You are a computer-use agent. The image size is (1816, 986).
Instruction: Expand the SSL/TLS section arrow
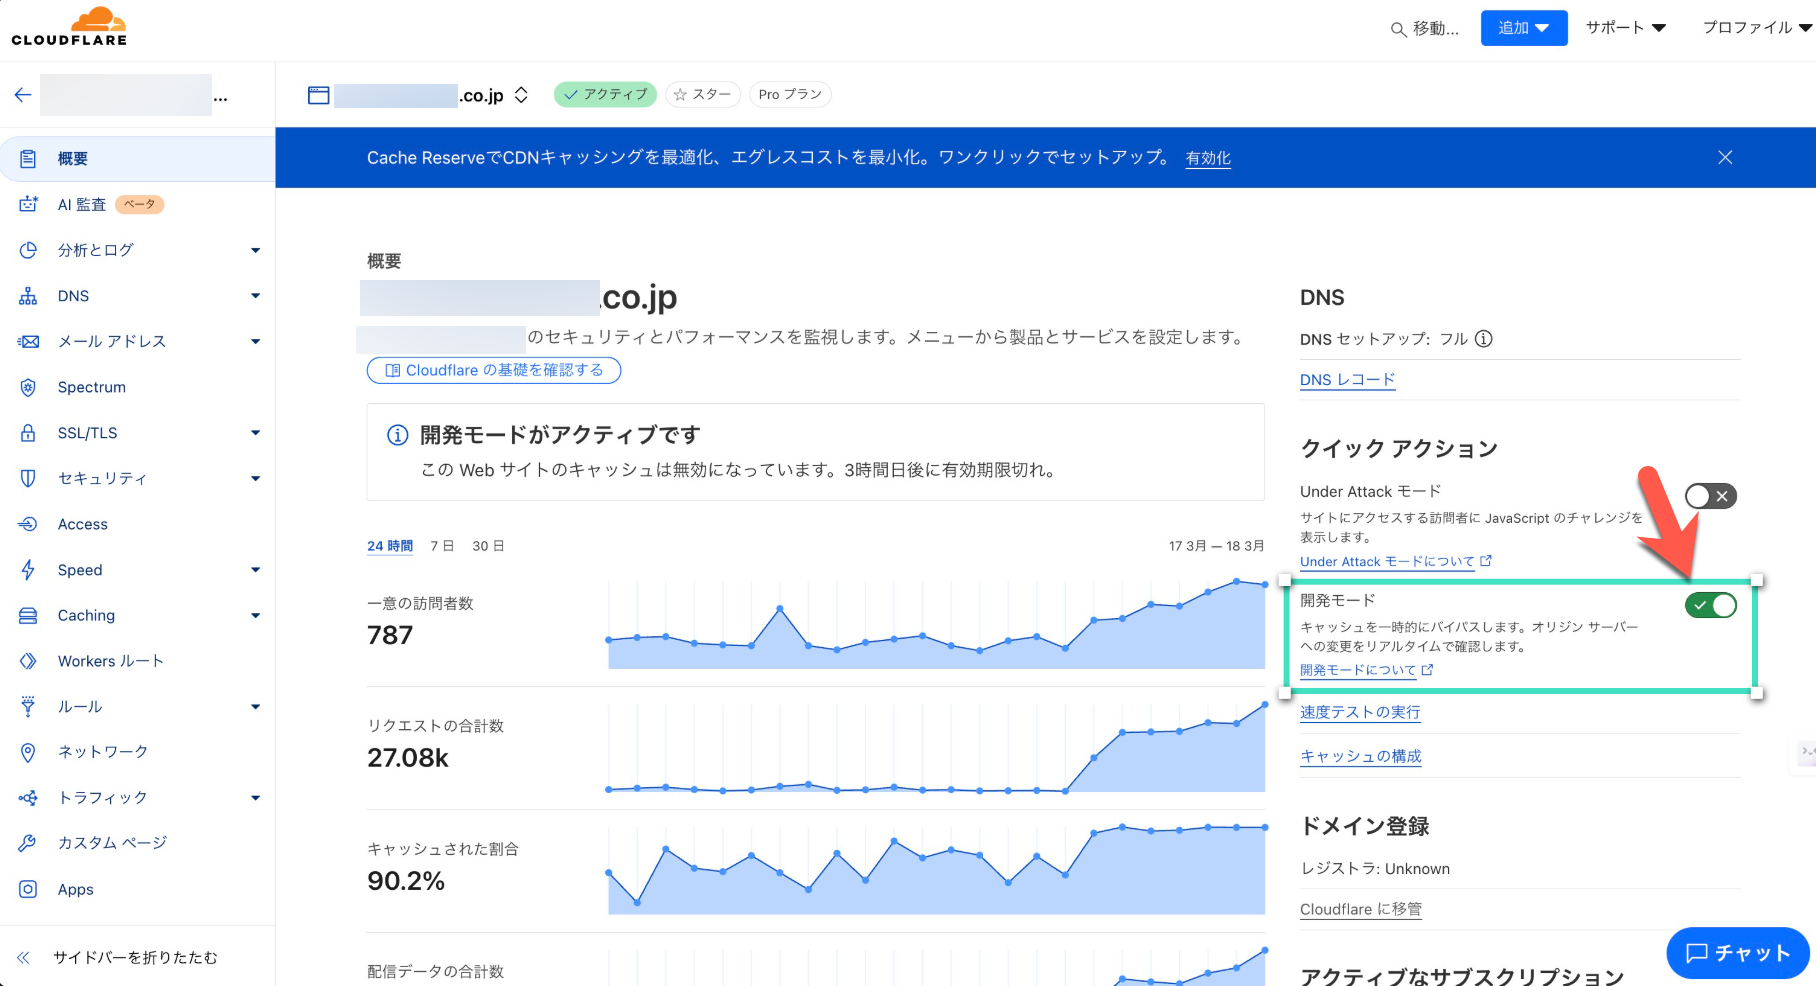point(255,433)
